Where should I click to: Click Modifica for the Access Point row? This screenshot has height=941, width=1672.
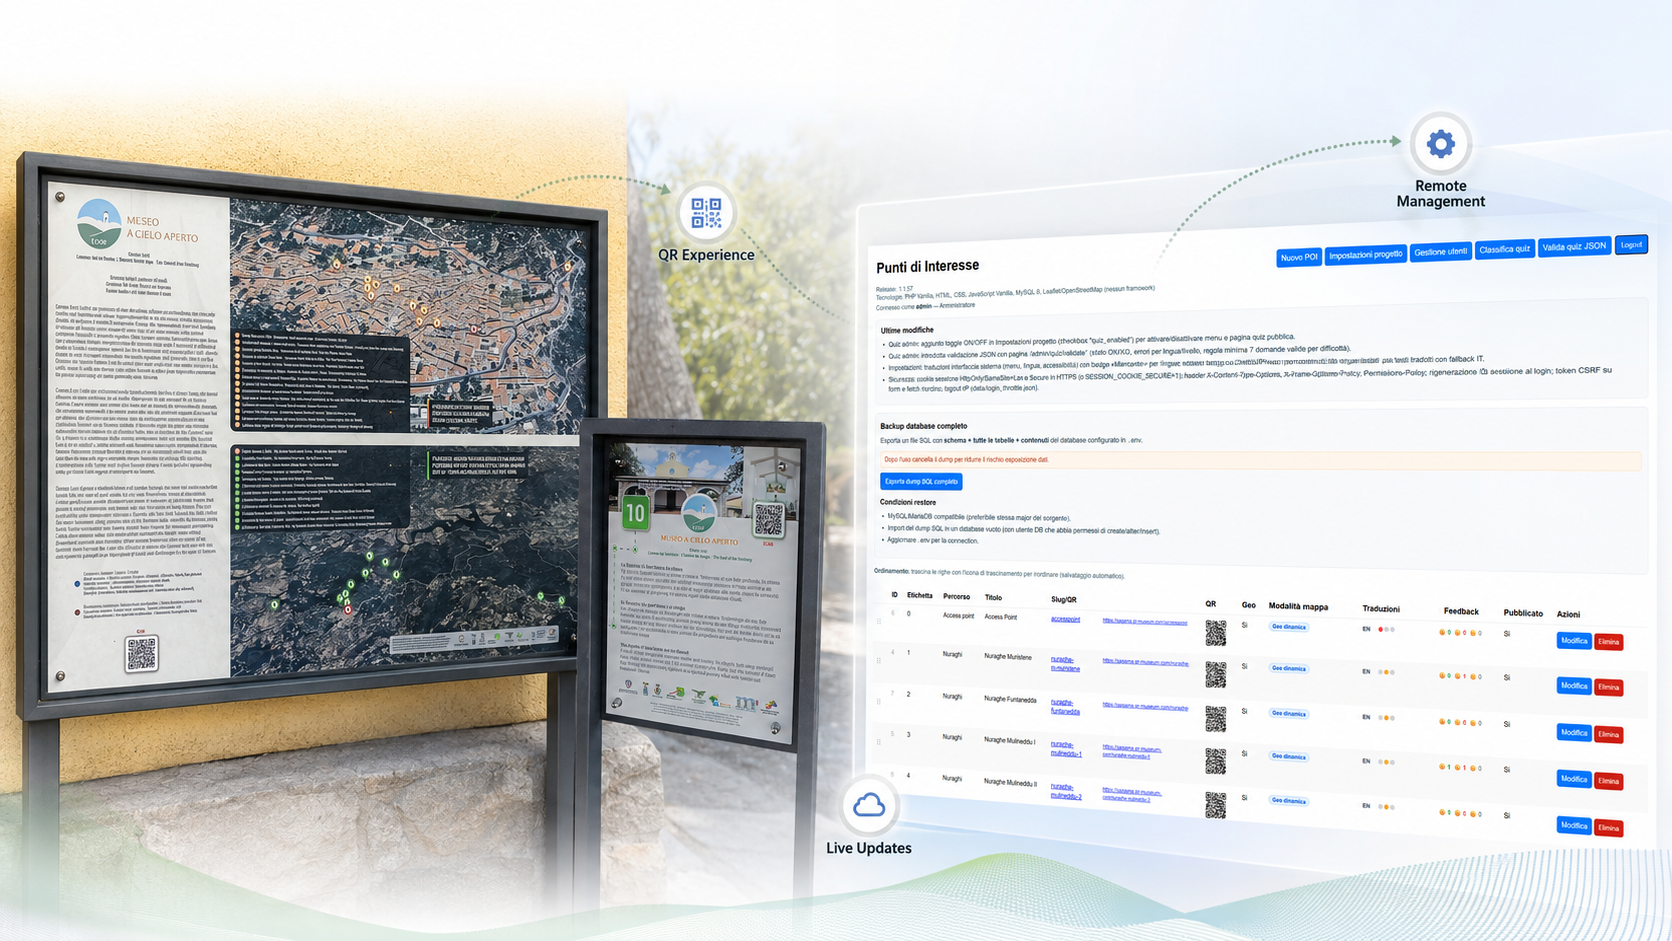coord(1573,641)
